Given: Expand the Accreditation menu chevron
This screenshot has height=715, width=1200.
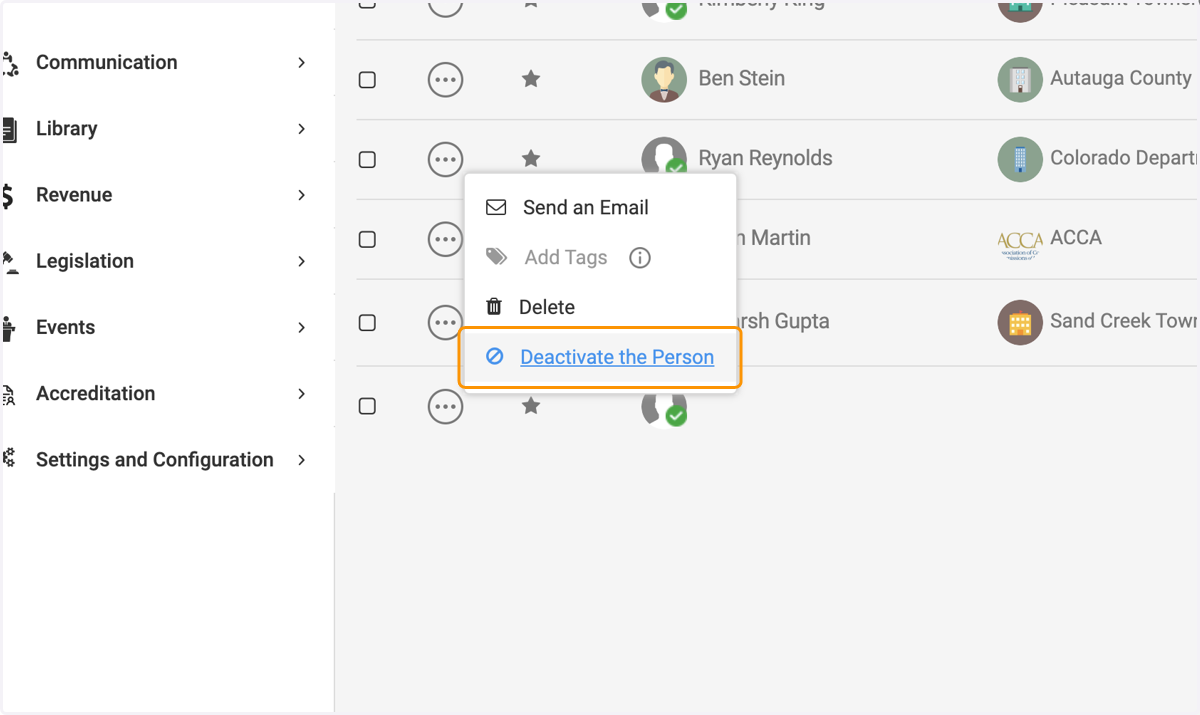Looking at the screenshot, I should pos(302,394).
